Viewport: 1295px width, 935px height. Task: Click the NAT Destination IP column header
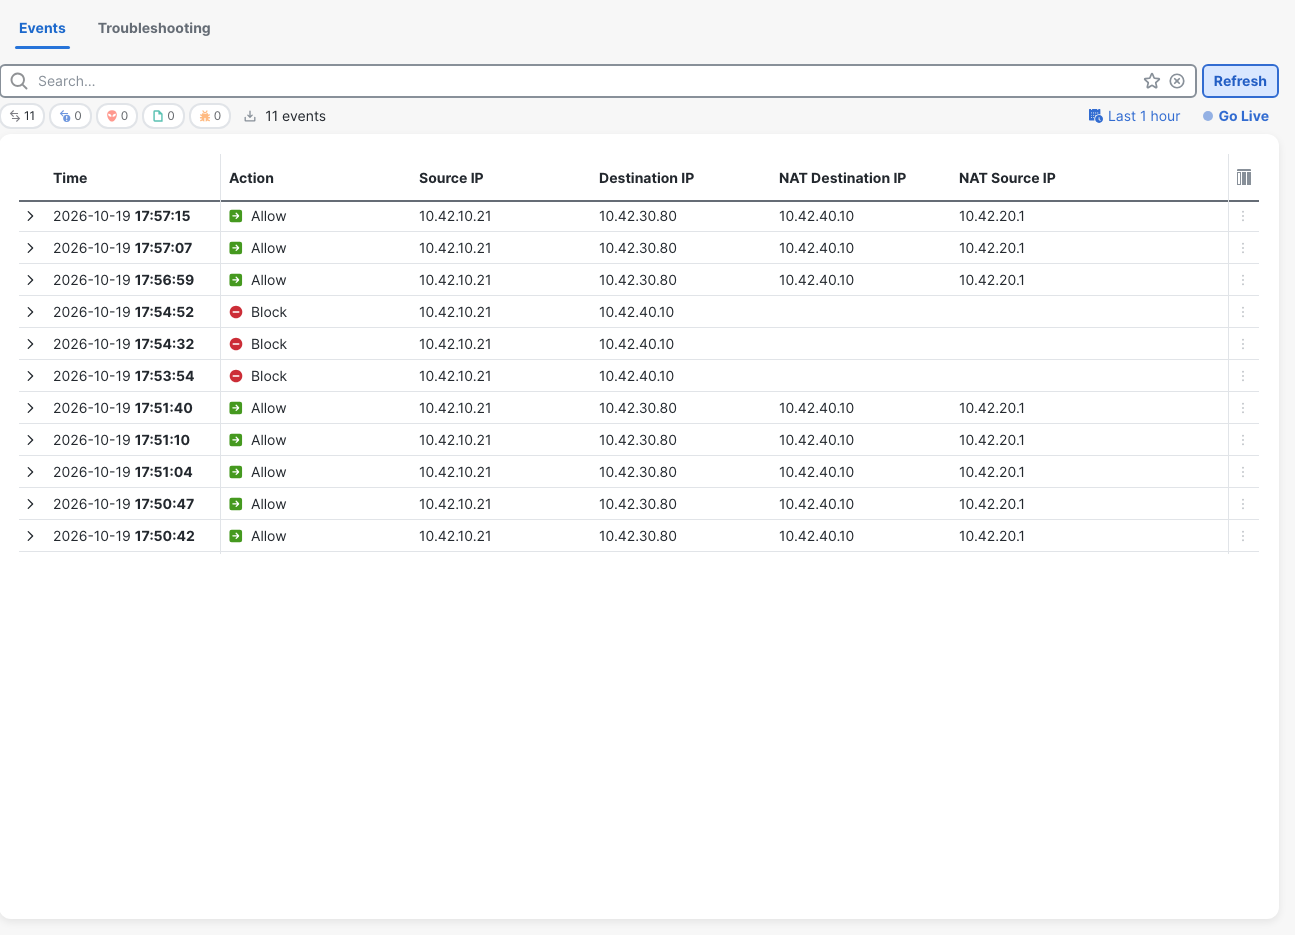[842, 178]
